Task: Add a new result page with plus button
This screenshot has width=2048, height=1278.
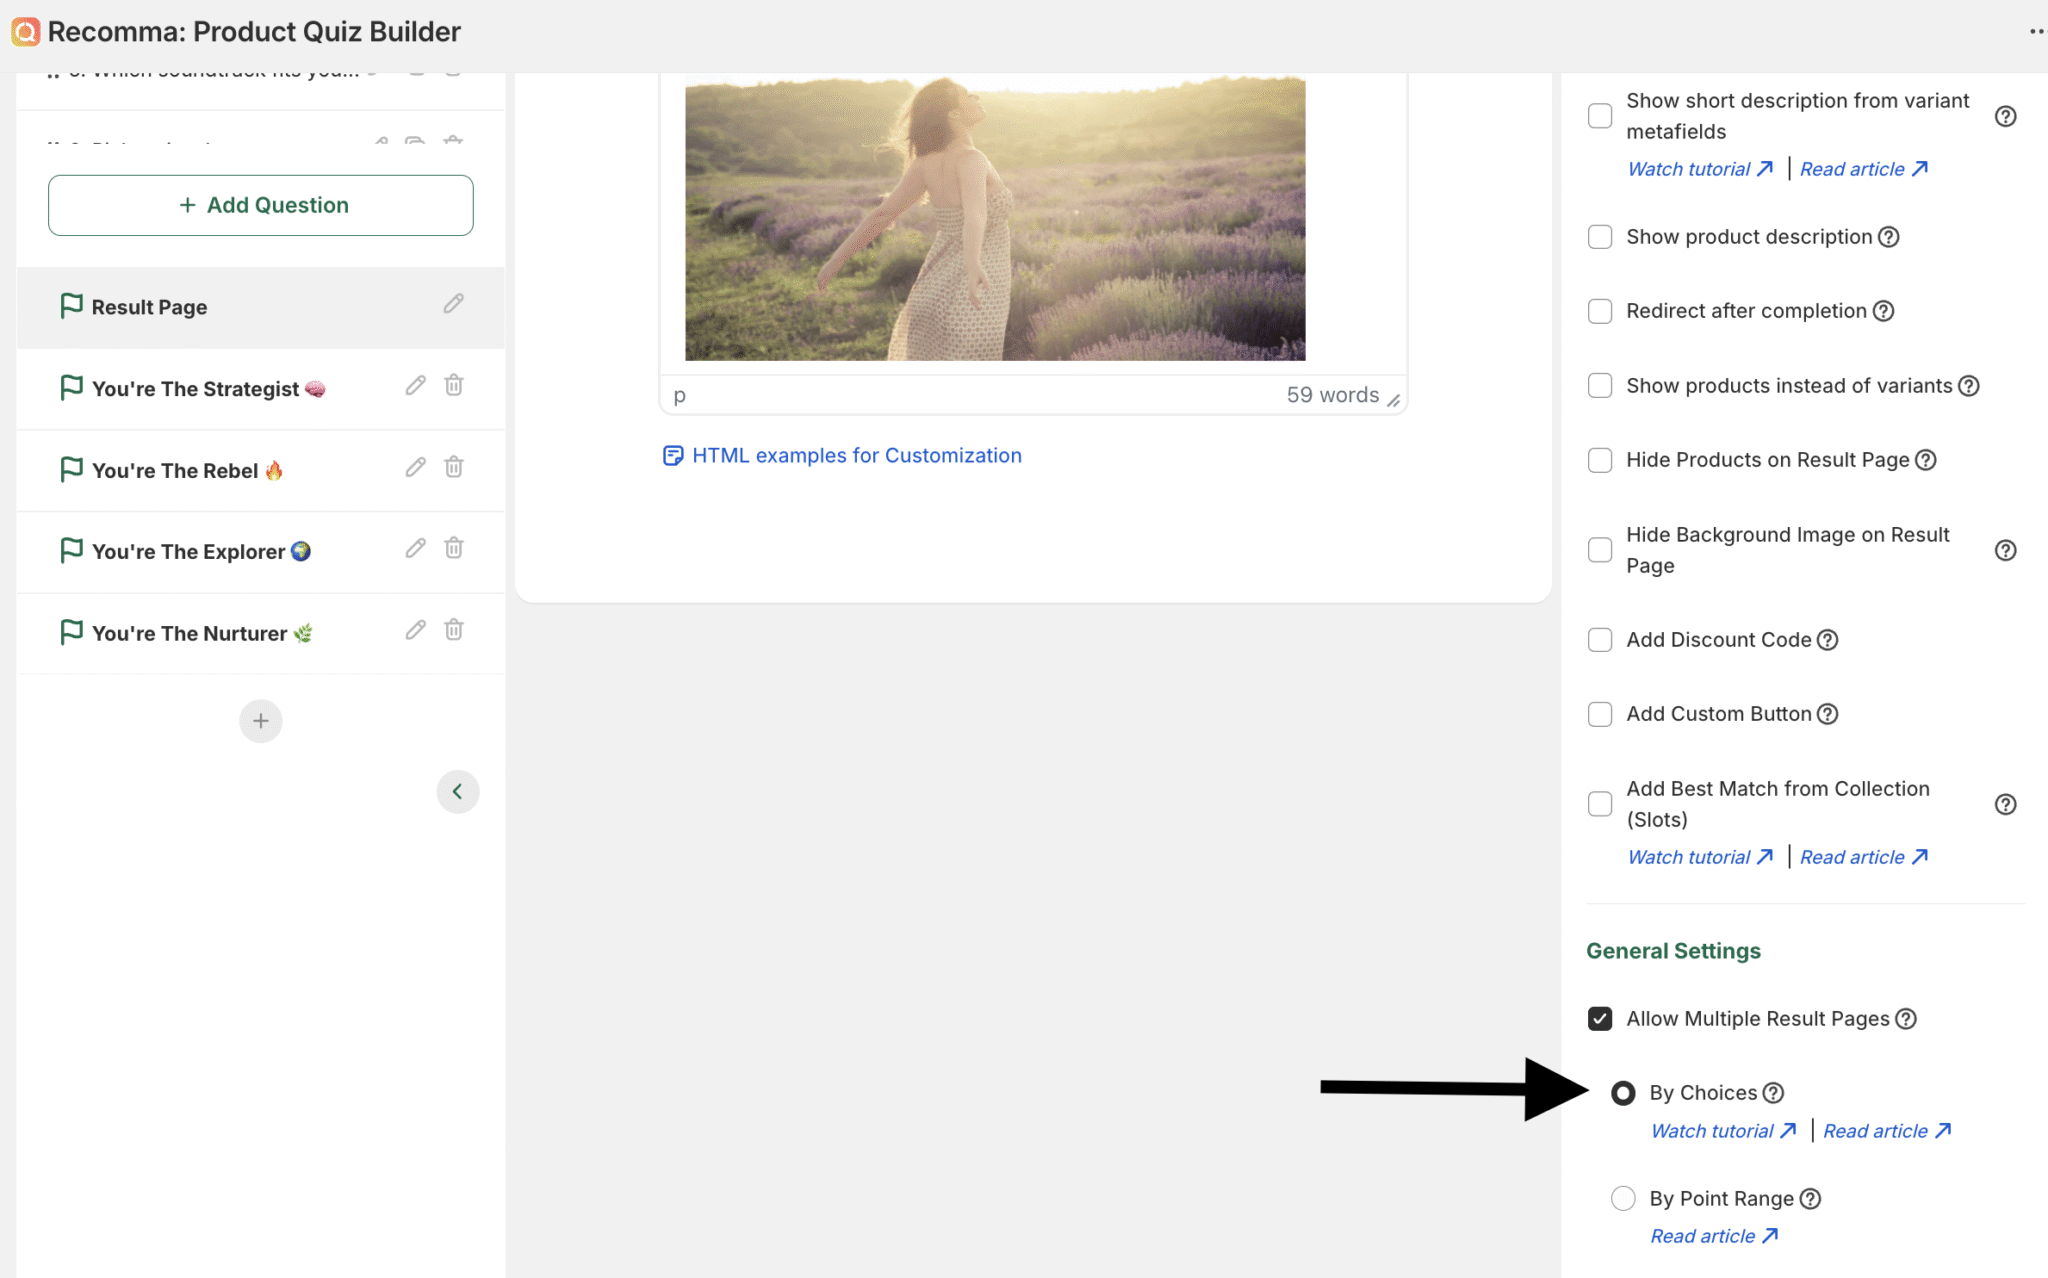Action: 260,720
